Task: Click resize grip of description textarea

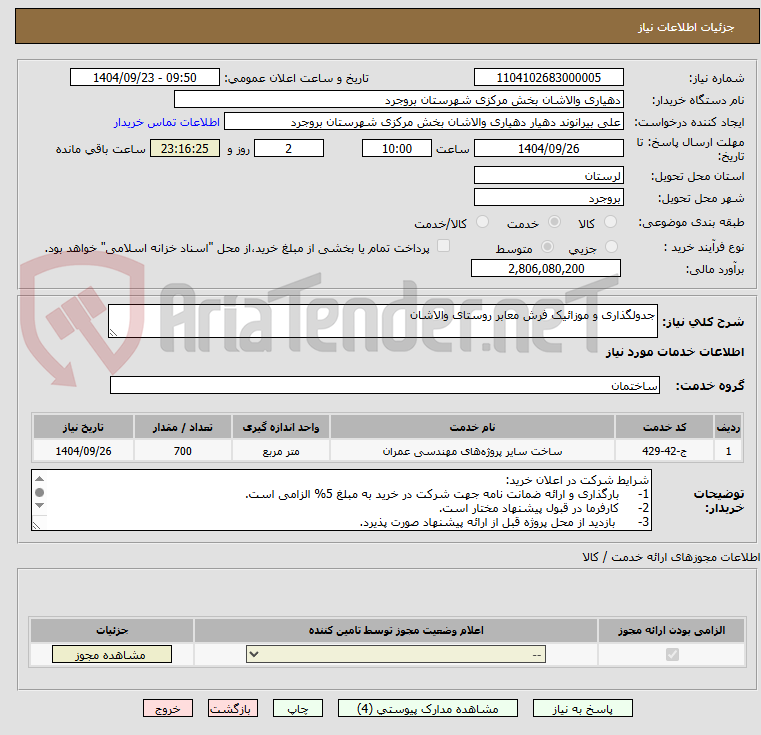Action: [x=114, y=333]
